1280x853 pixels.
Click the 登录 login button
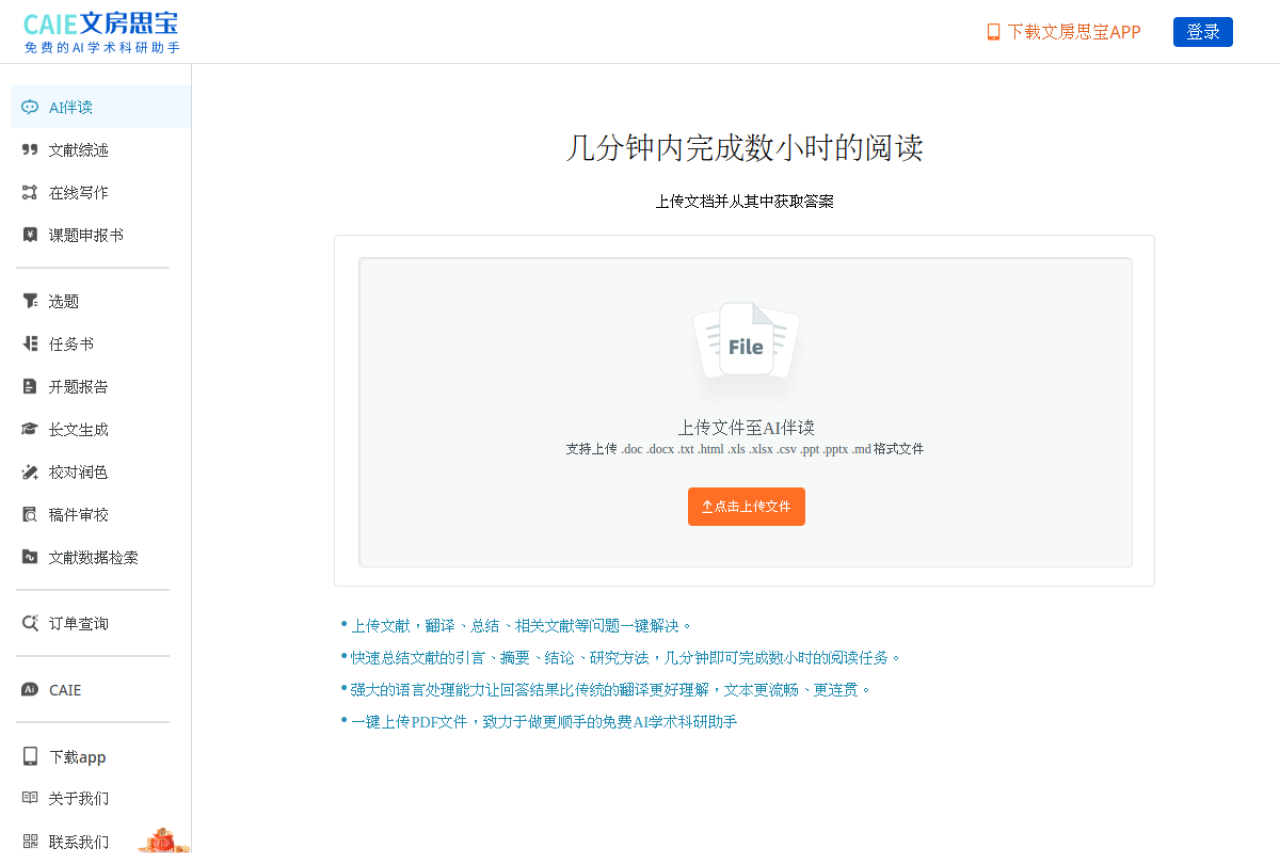click(x=1203, y=32)
